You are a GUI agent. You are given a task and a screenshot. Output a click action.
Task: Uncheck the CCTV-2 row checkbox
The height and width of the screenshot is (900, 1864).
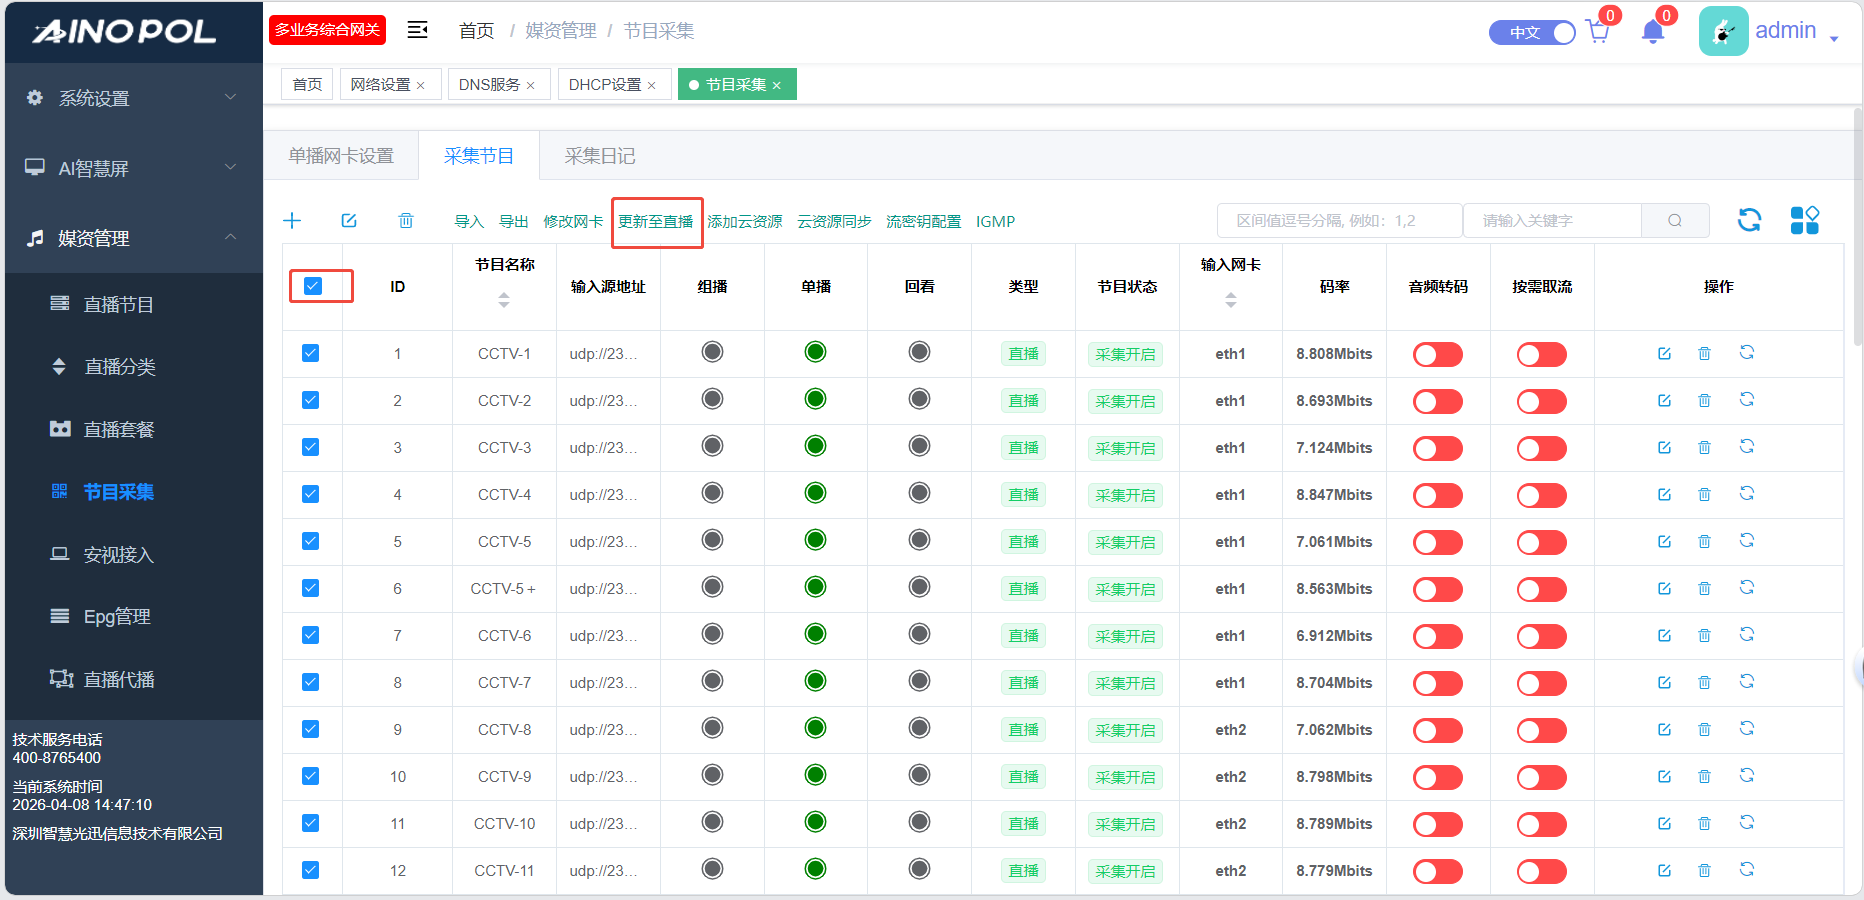click(311, 401)
